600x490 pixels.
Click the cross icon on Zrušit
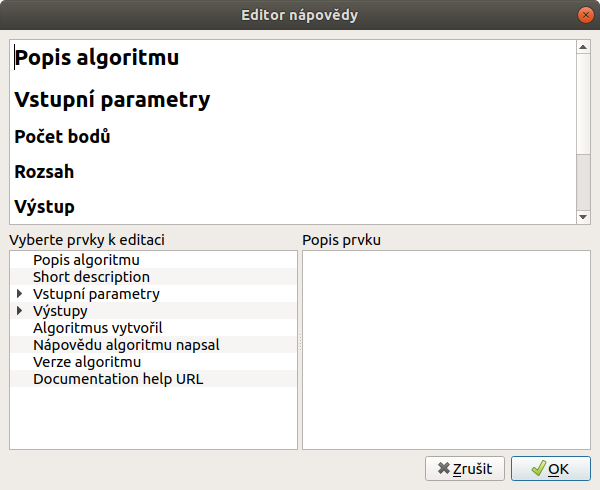coord(443,468)
